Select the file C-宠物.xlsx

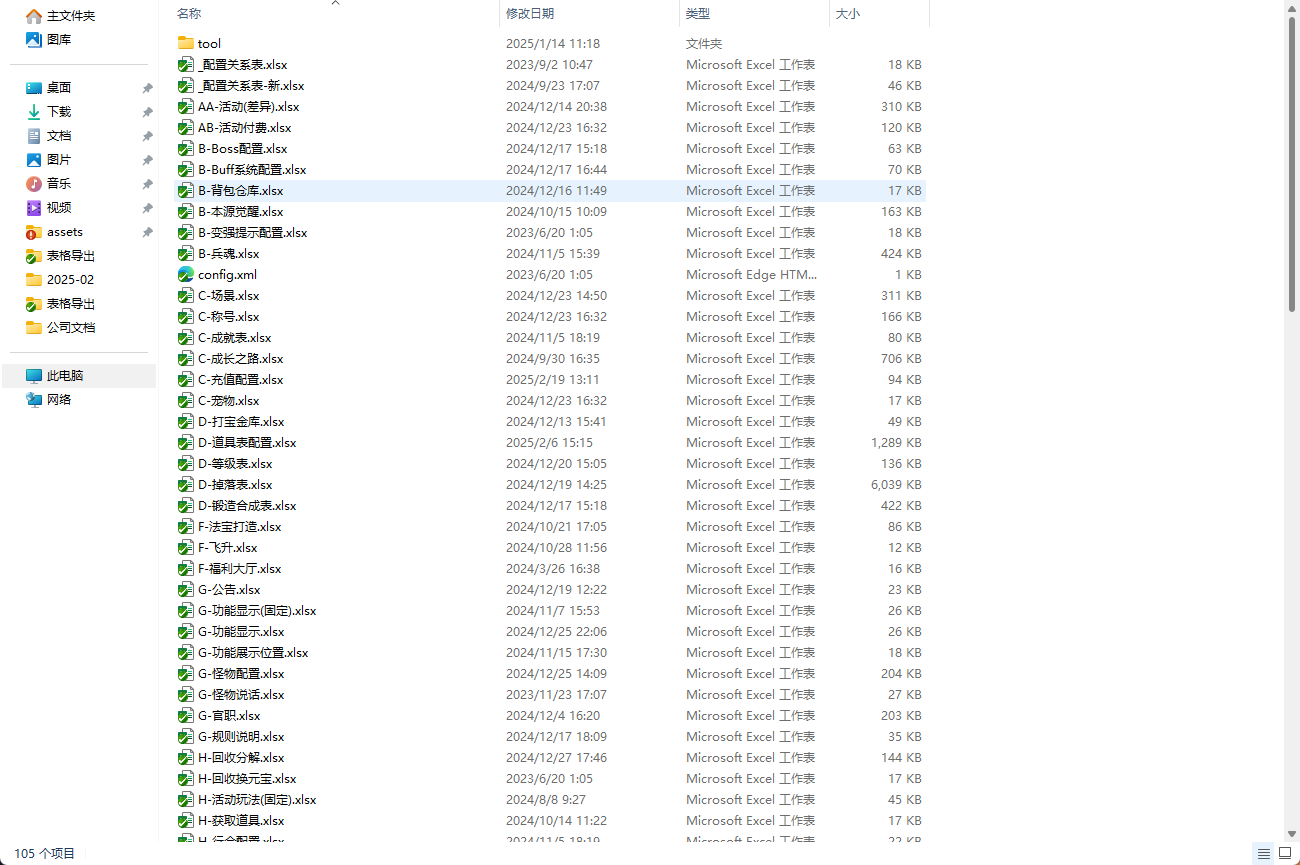[228, 400]
